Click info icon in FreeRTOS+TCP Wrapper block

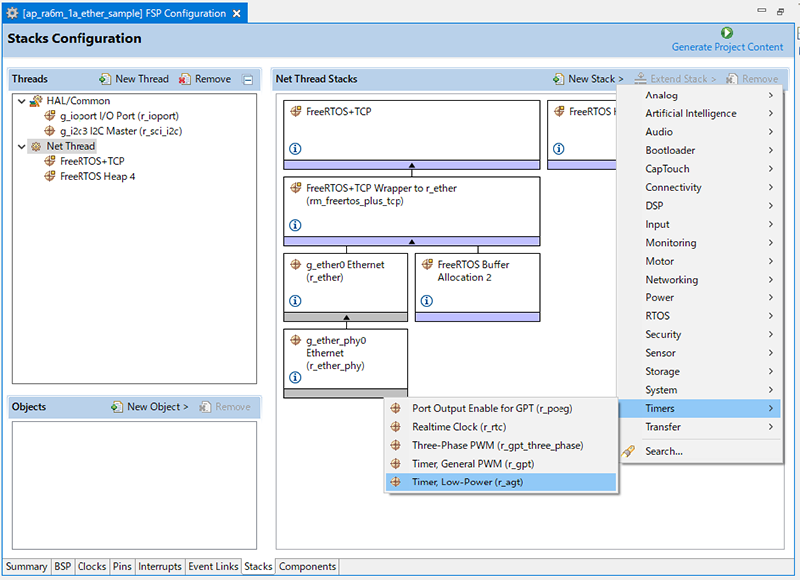(x=295, y=225)
